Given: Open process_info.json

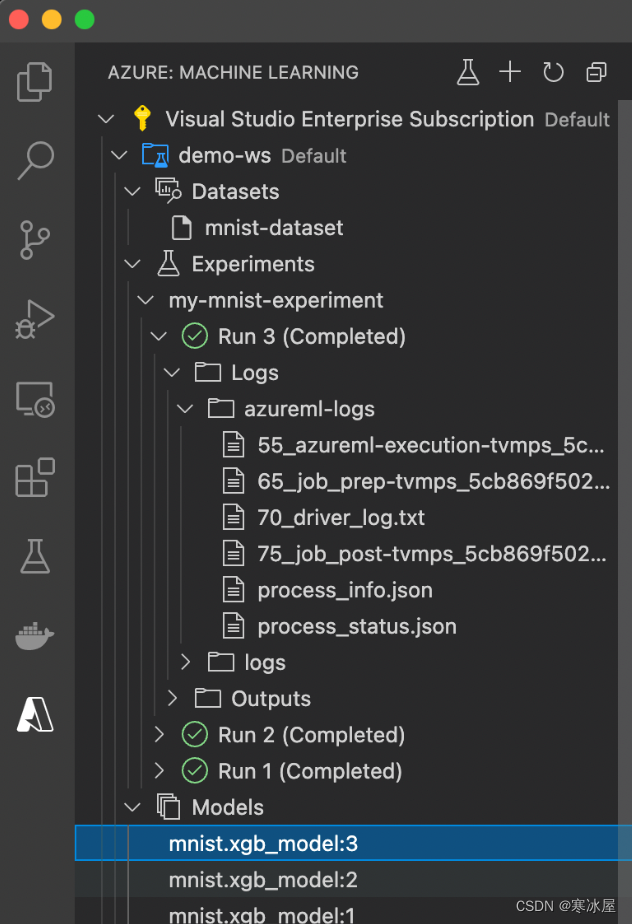Looking at the screenshot, I should coord(347,590).
